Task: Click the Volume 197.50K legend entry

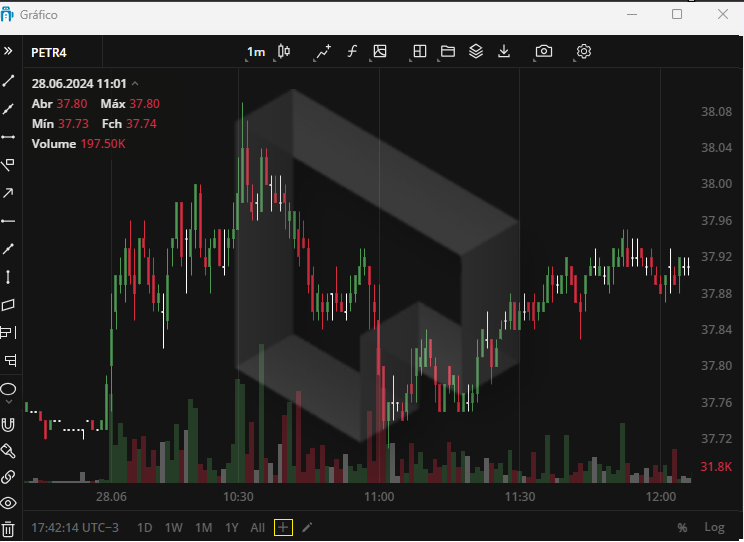Action: (78, 144)
